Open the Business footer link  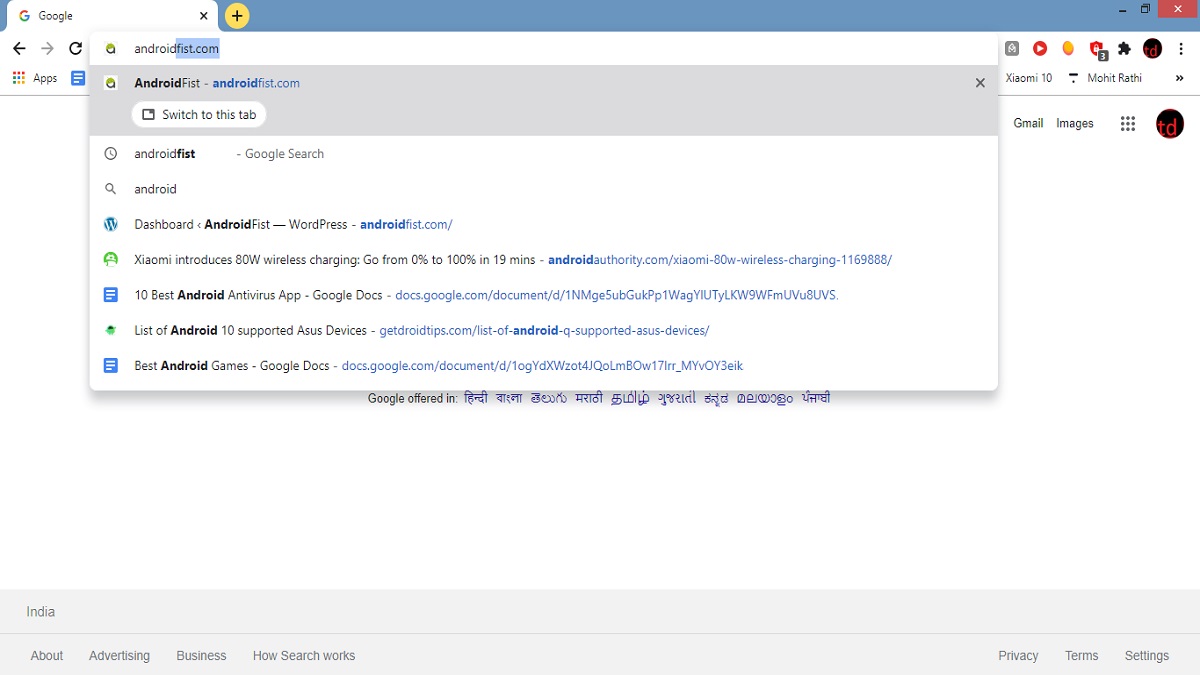(x=201, y=656)
